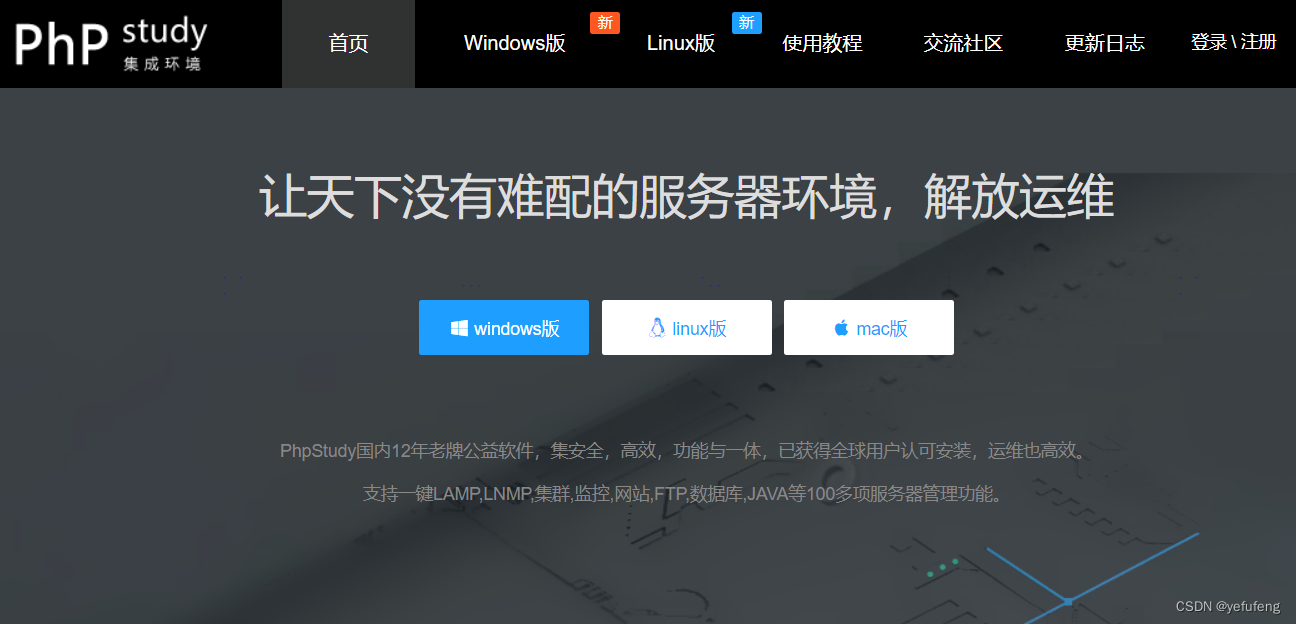
Task: Click the headline 让天下没有难配的服务器环境
Action: (x=568, y=197)
